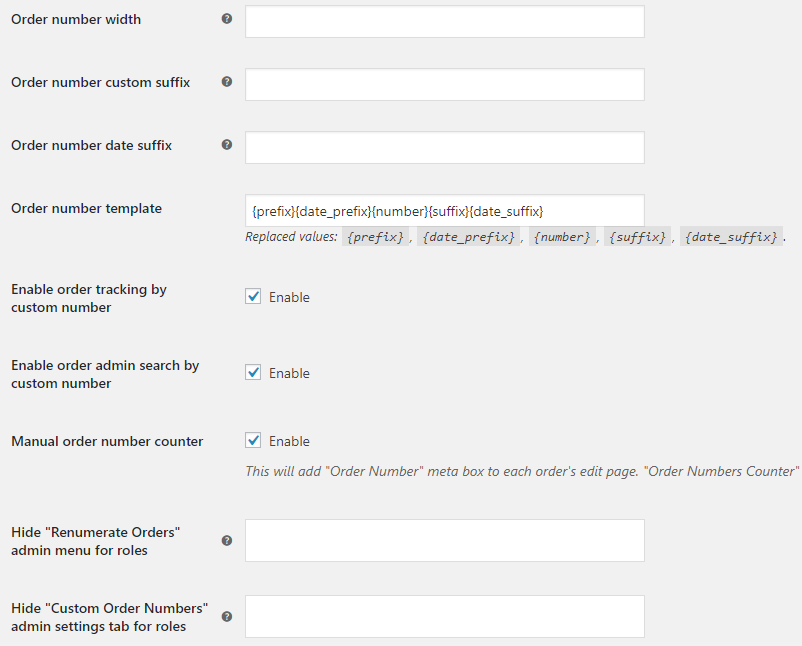The image size is (802, 646).
Task: Click the {suffix} replaced value code tag
Action: click(x=637, y=237)
